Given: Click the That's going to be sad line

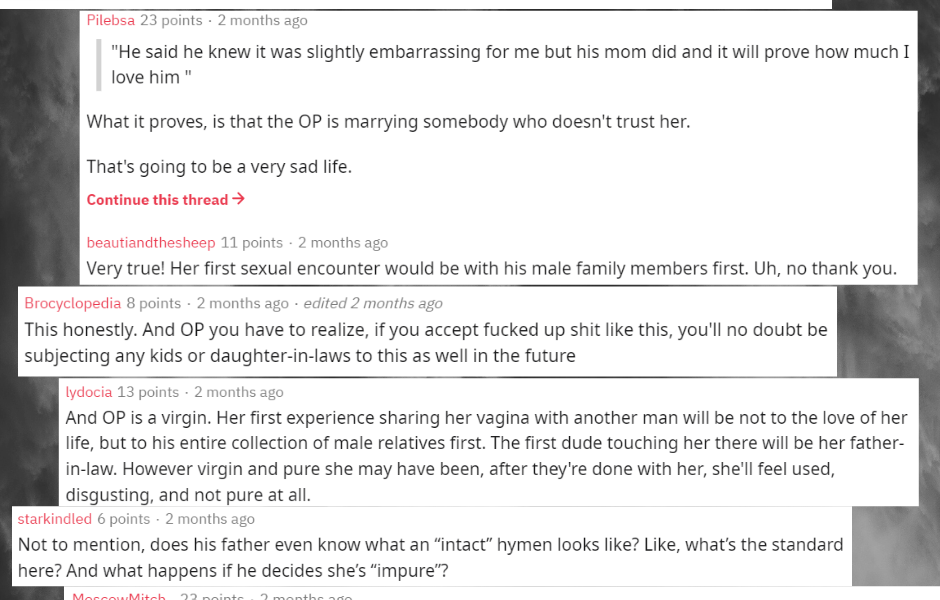Looking at the screenshot, I should coord(219,167).
